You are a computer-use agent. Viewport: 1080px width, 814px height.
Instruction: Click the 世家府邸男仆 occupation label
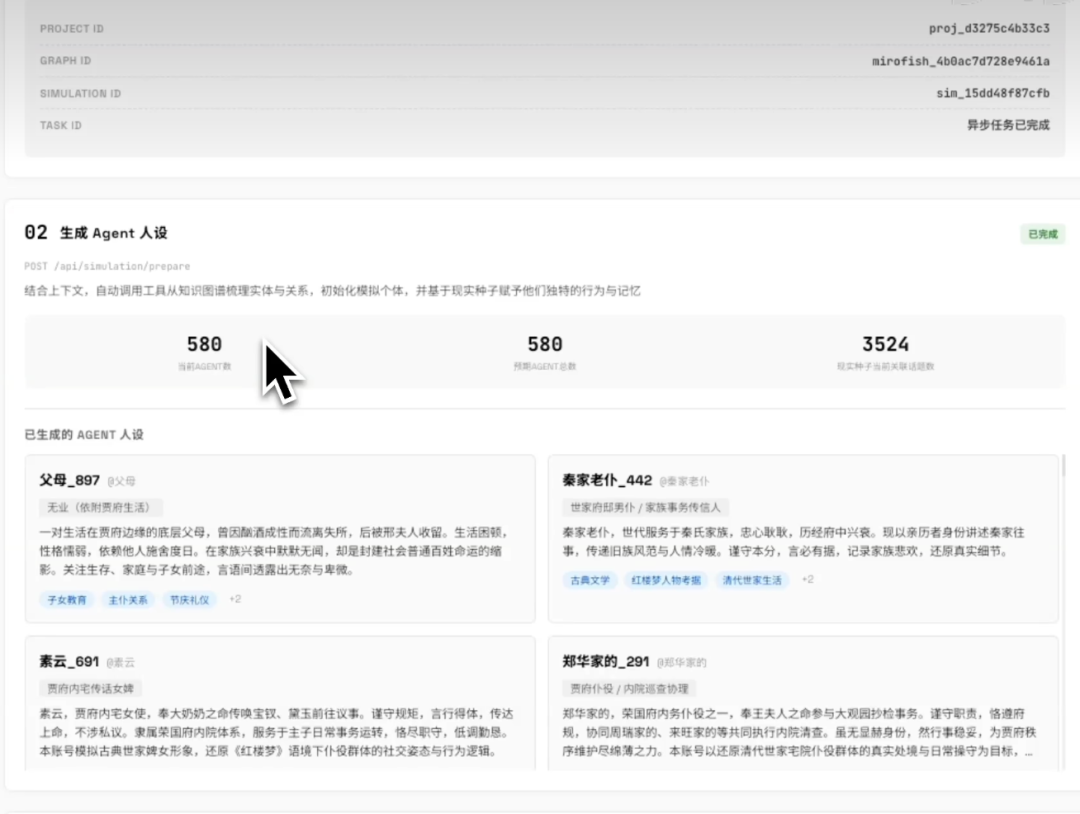coord(646,508)
